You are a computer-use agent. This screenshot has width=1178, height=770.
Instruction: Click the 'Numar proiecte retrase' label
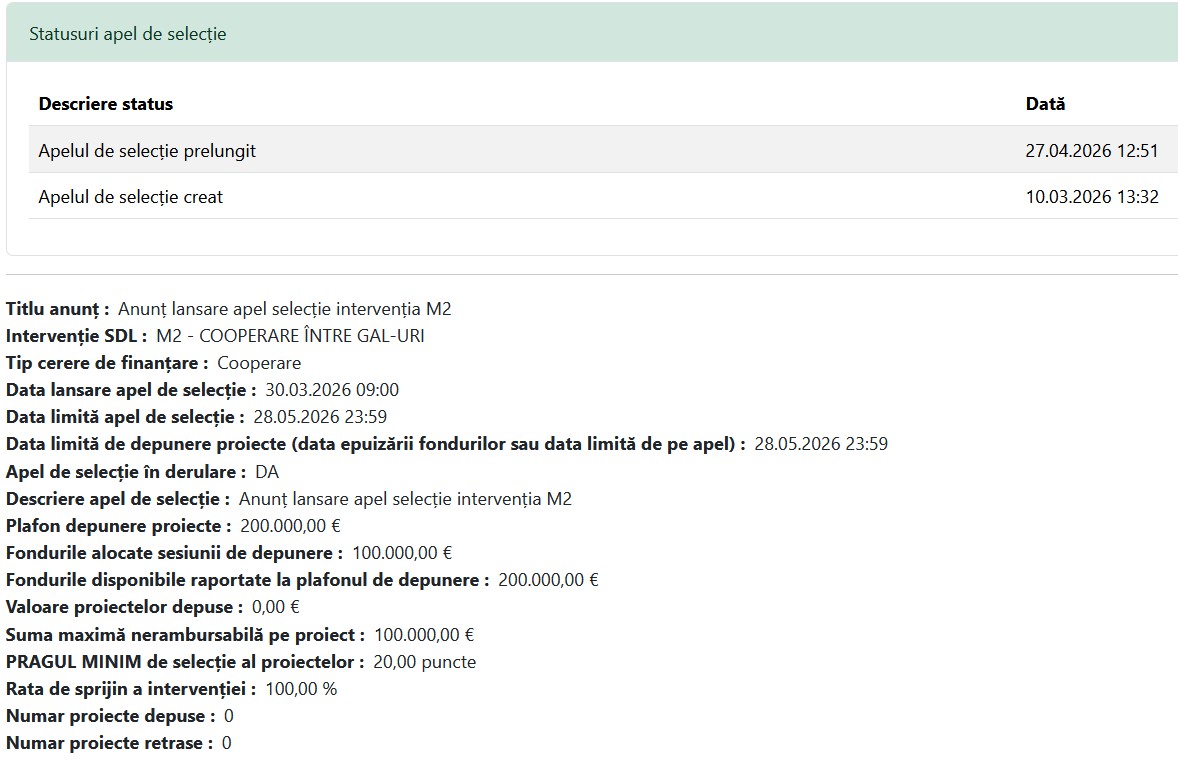coord(109,743)
